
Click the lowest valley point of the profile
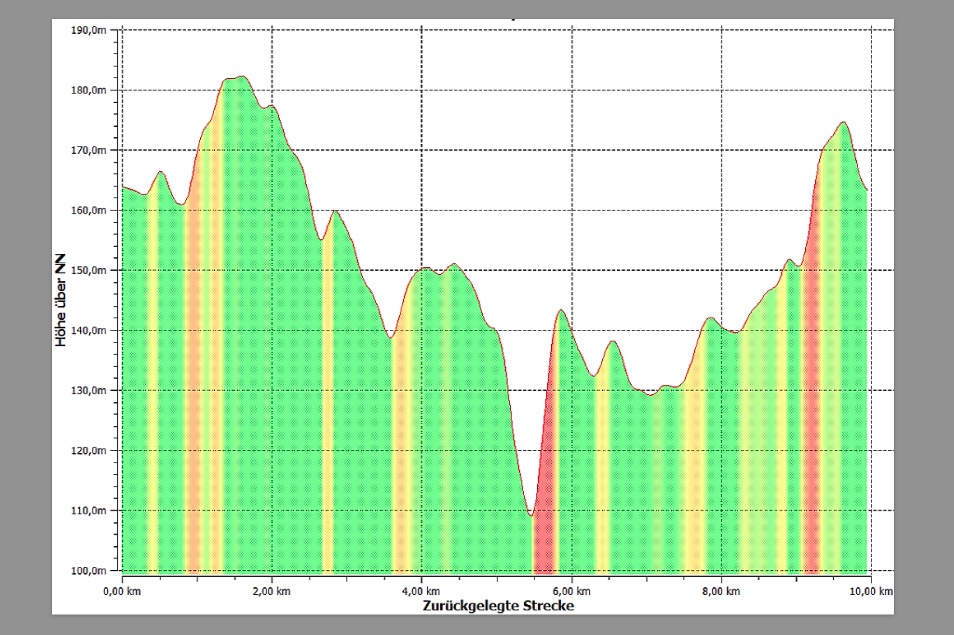click(x=532, y=516)
